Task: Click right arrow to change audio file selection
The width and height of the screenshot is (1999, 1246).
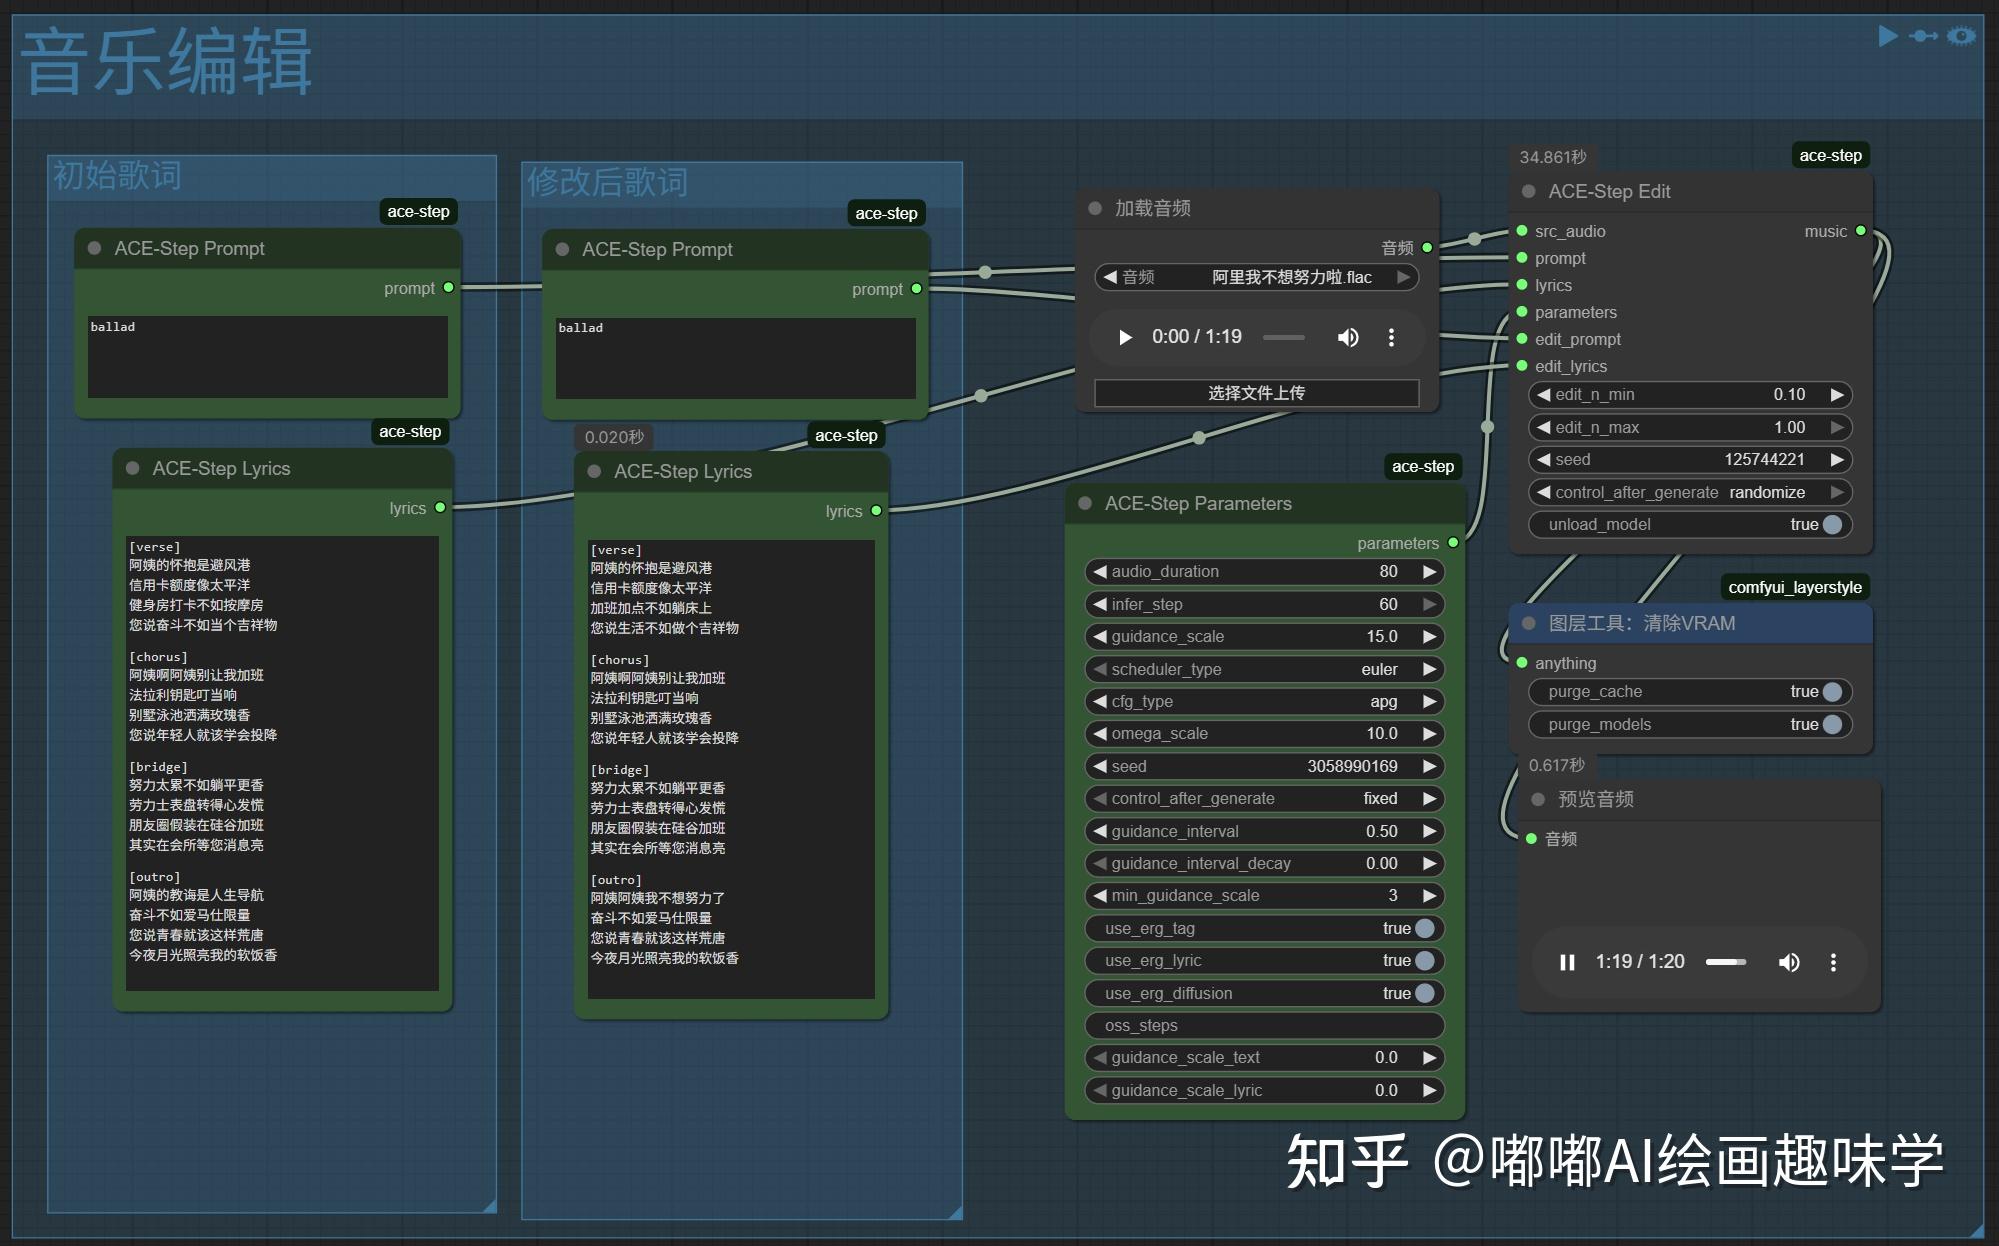Action: [1402, 278]
